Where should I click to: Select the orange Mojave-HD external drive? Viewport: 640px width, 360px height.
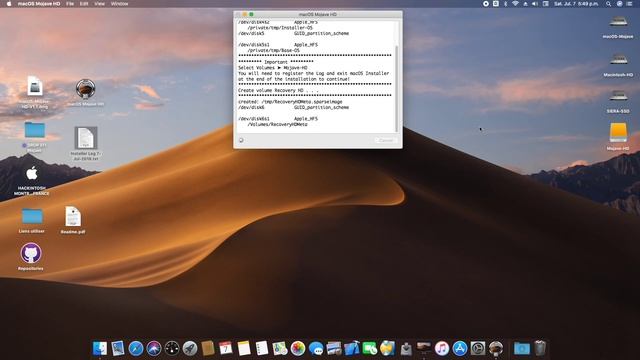coord(618,133)
